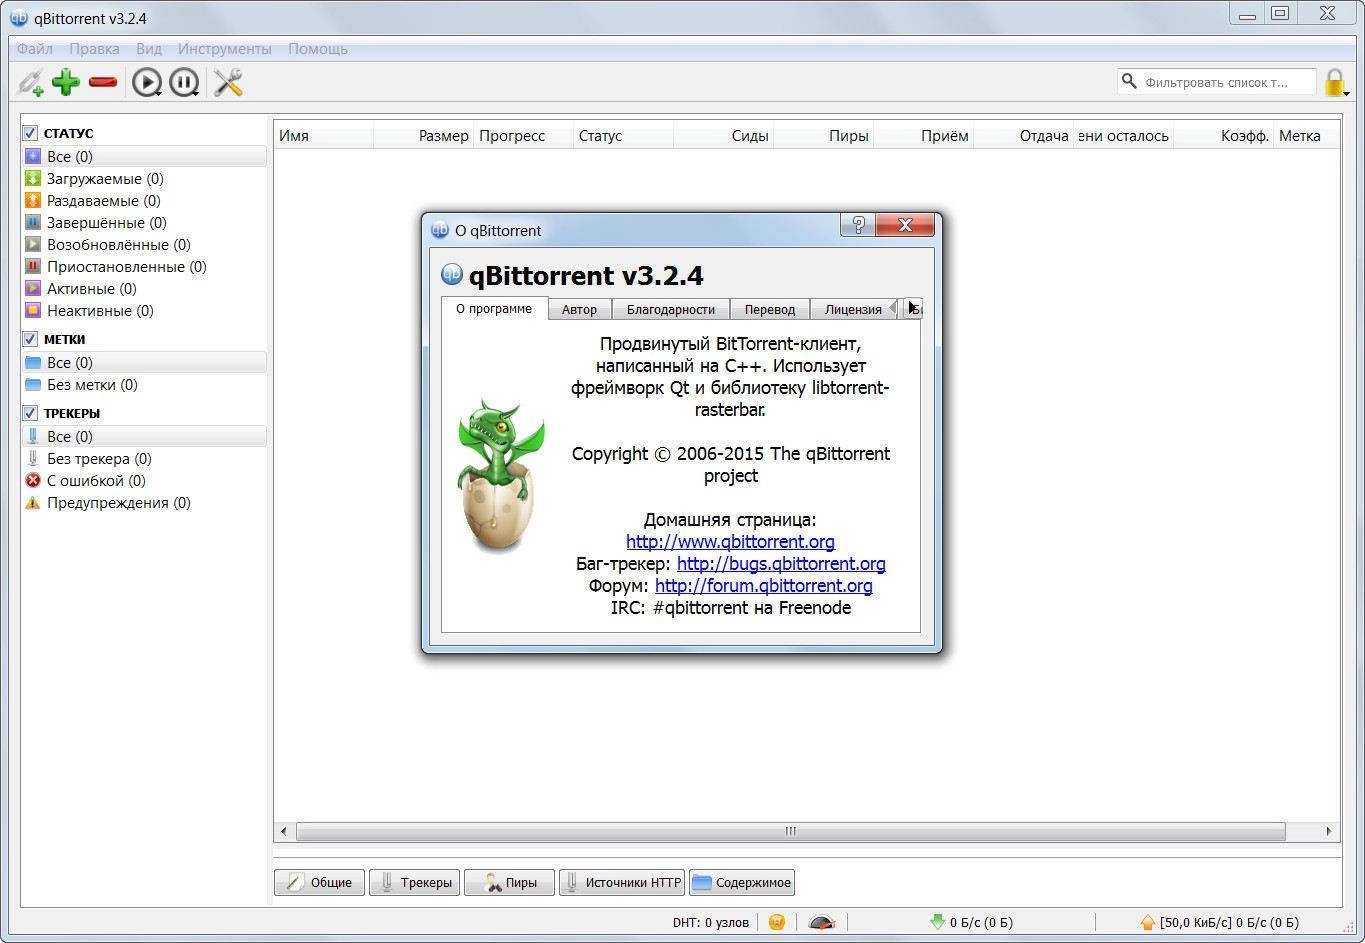The height and width of the screenshot is (943, 1365).
Task: Click the question mark help button in dialog
Action: (x=857, y=225)
